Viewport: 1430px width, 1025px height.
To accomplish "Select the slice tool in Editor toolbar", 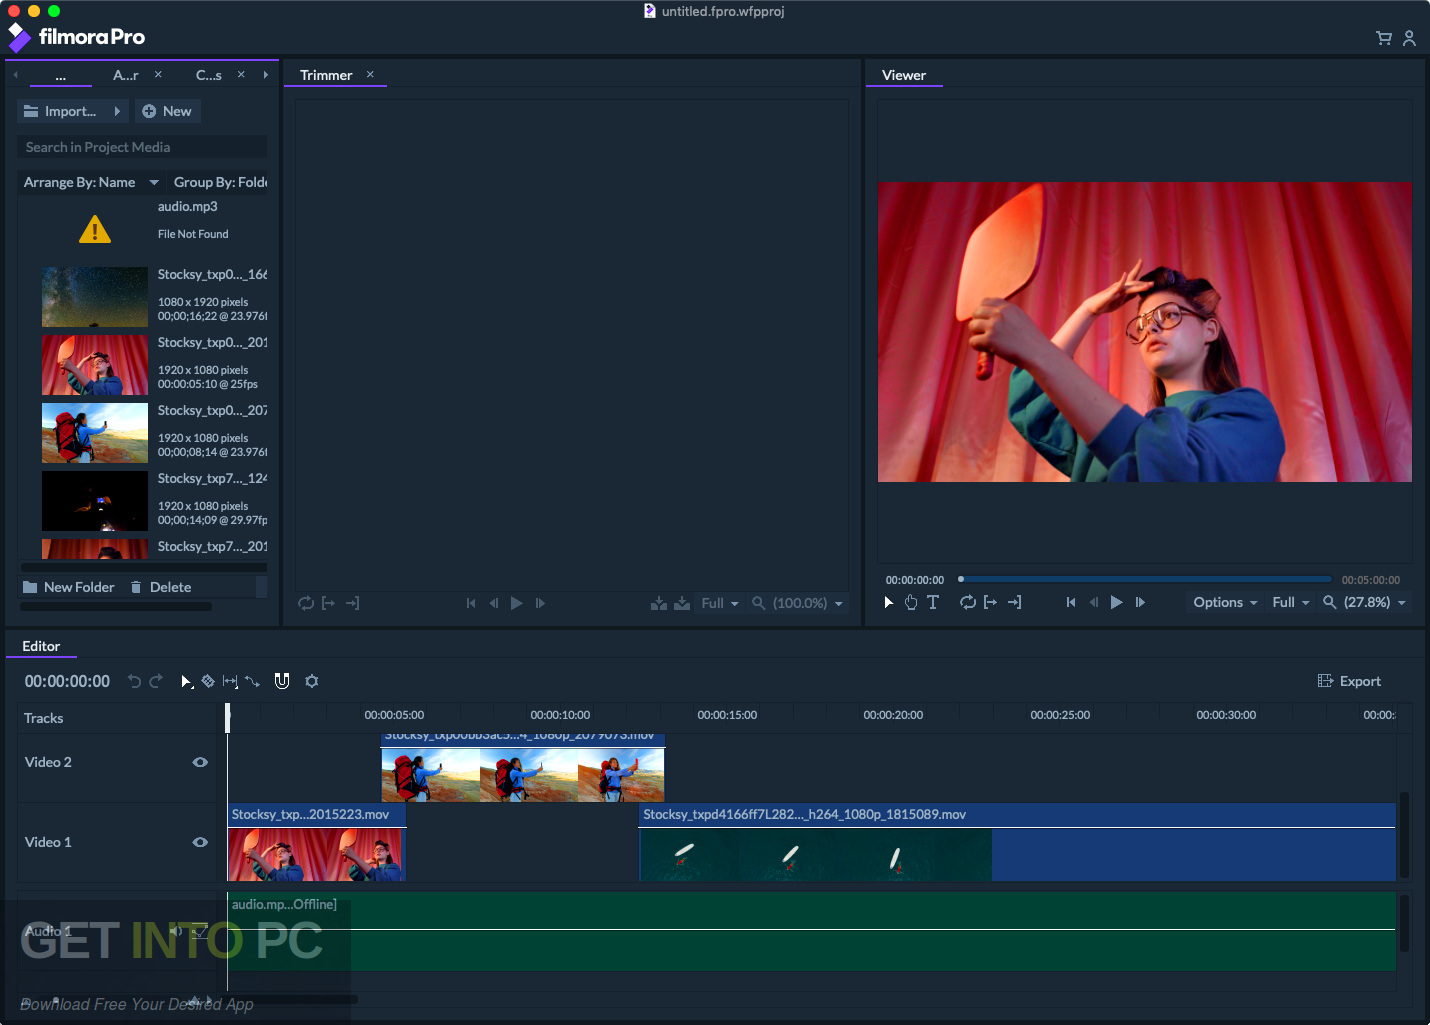I will point(208,681).
